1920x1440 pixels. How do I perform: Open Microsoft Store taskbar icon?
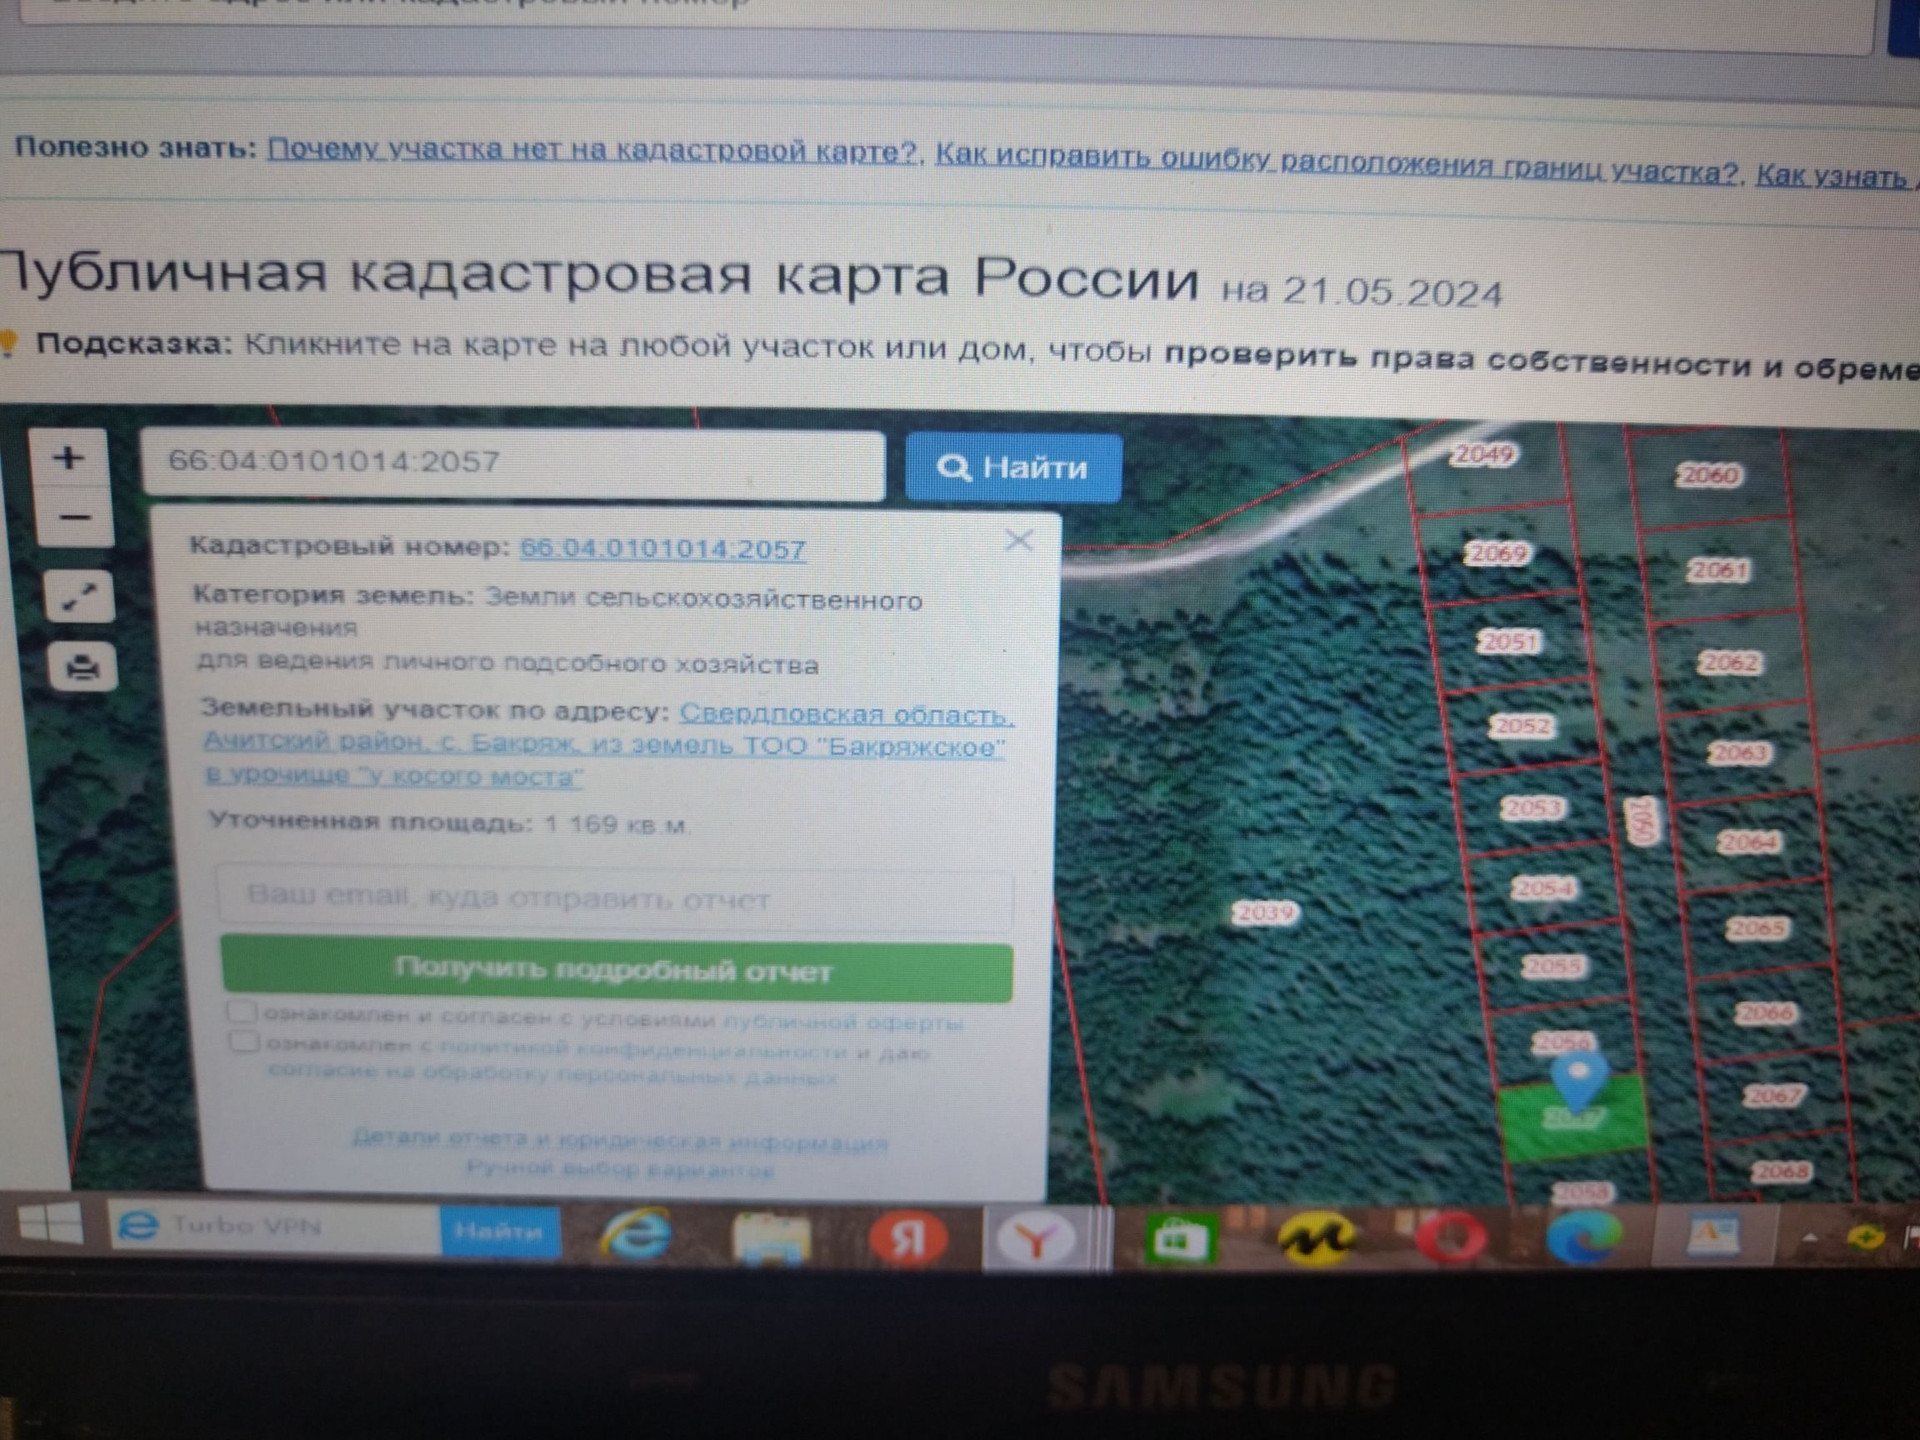pyautogui.click(x=1181, y=1238)
